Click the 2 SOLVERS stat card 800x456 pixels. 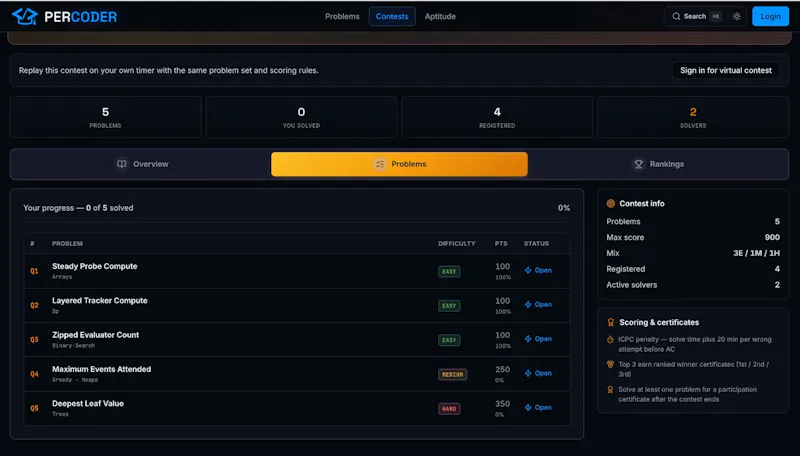coord(693,117)
